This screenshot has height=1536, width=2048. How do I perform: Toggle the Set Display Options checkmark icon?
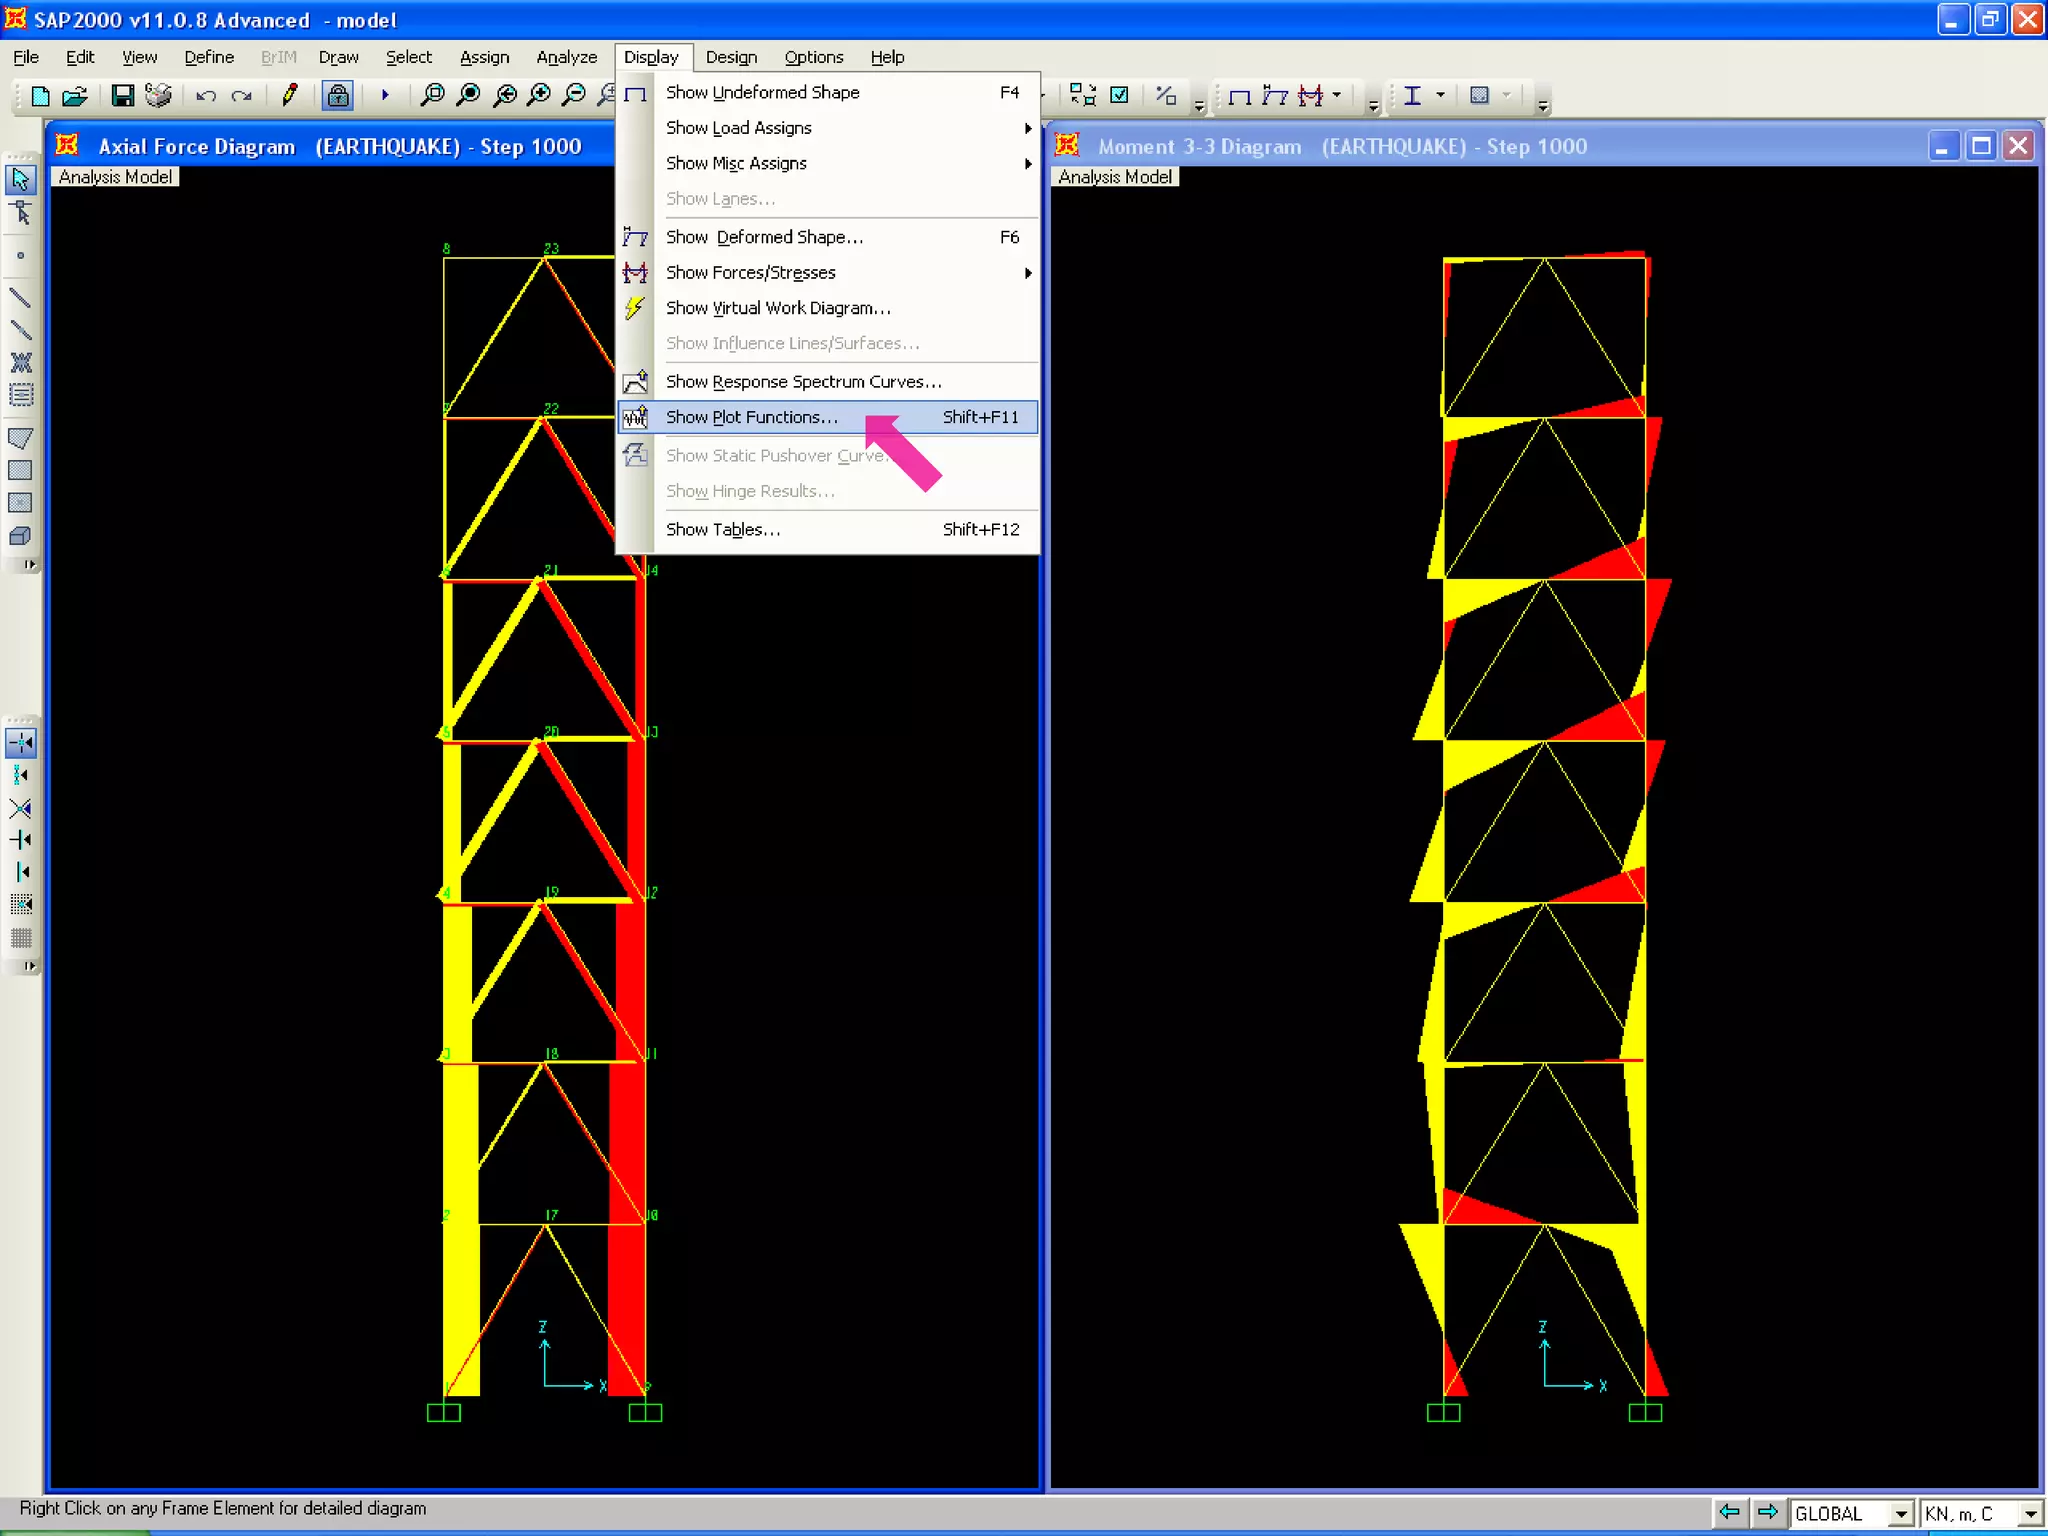tap(1120, 96)
